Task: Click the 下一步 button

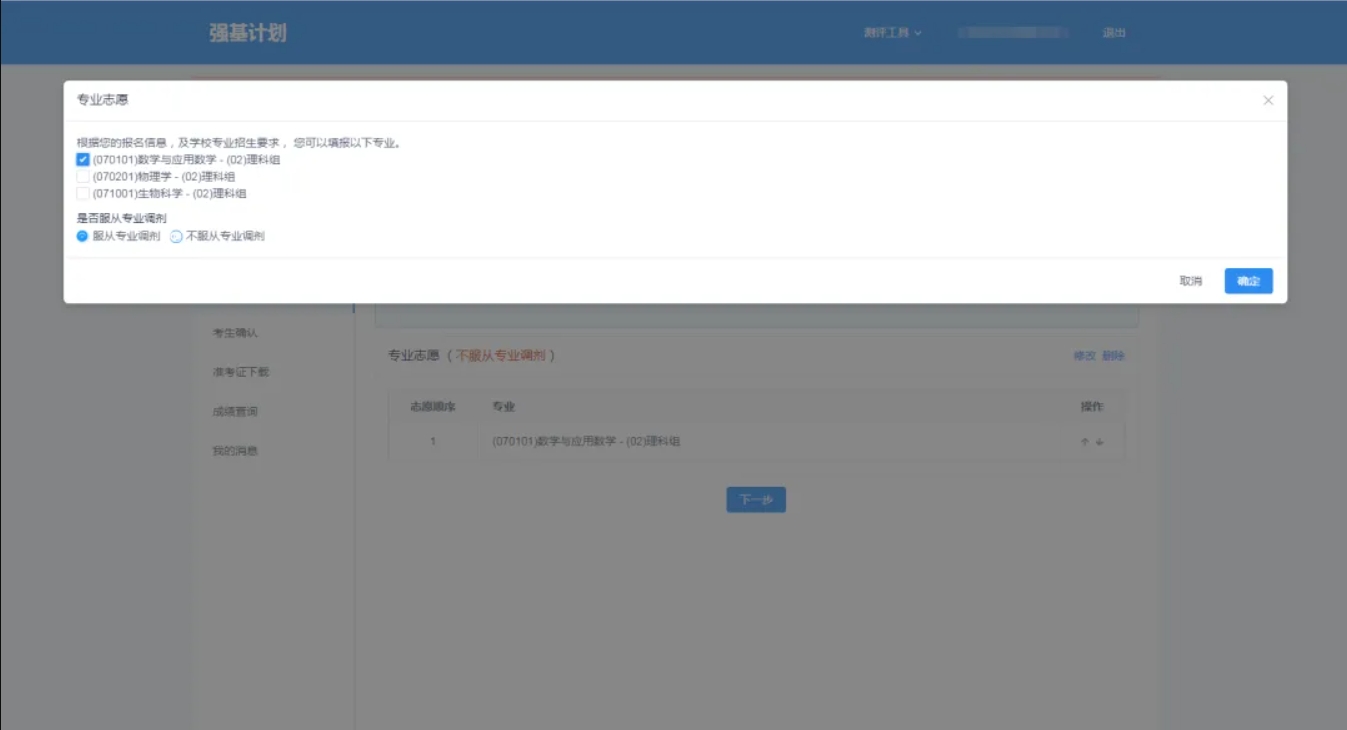Action: point(756,500)
